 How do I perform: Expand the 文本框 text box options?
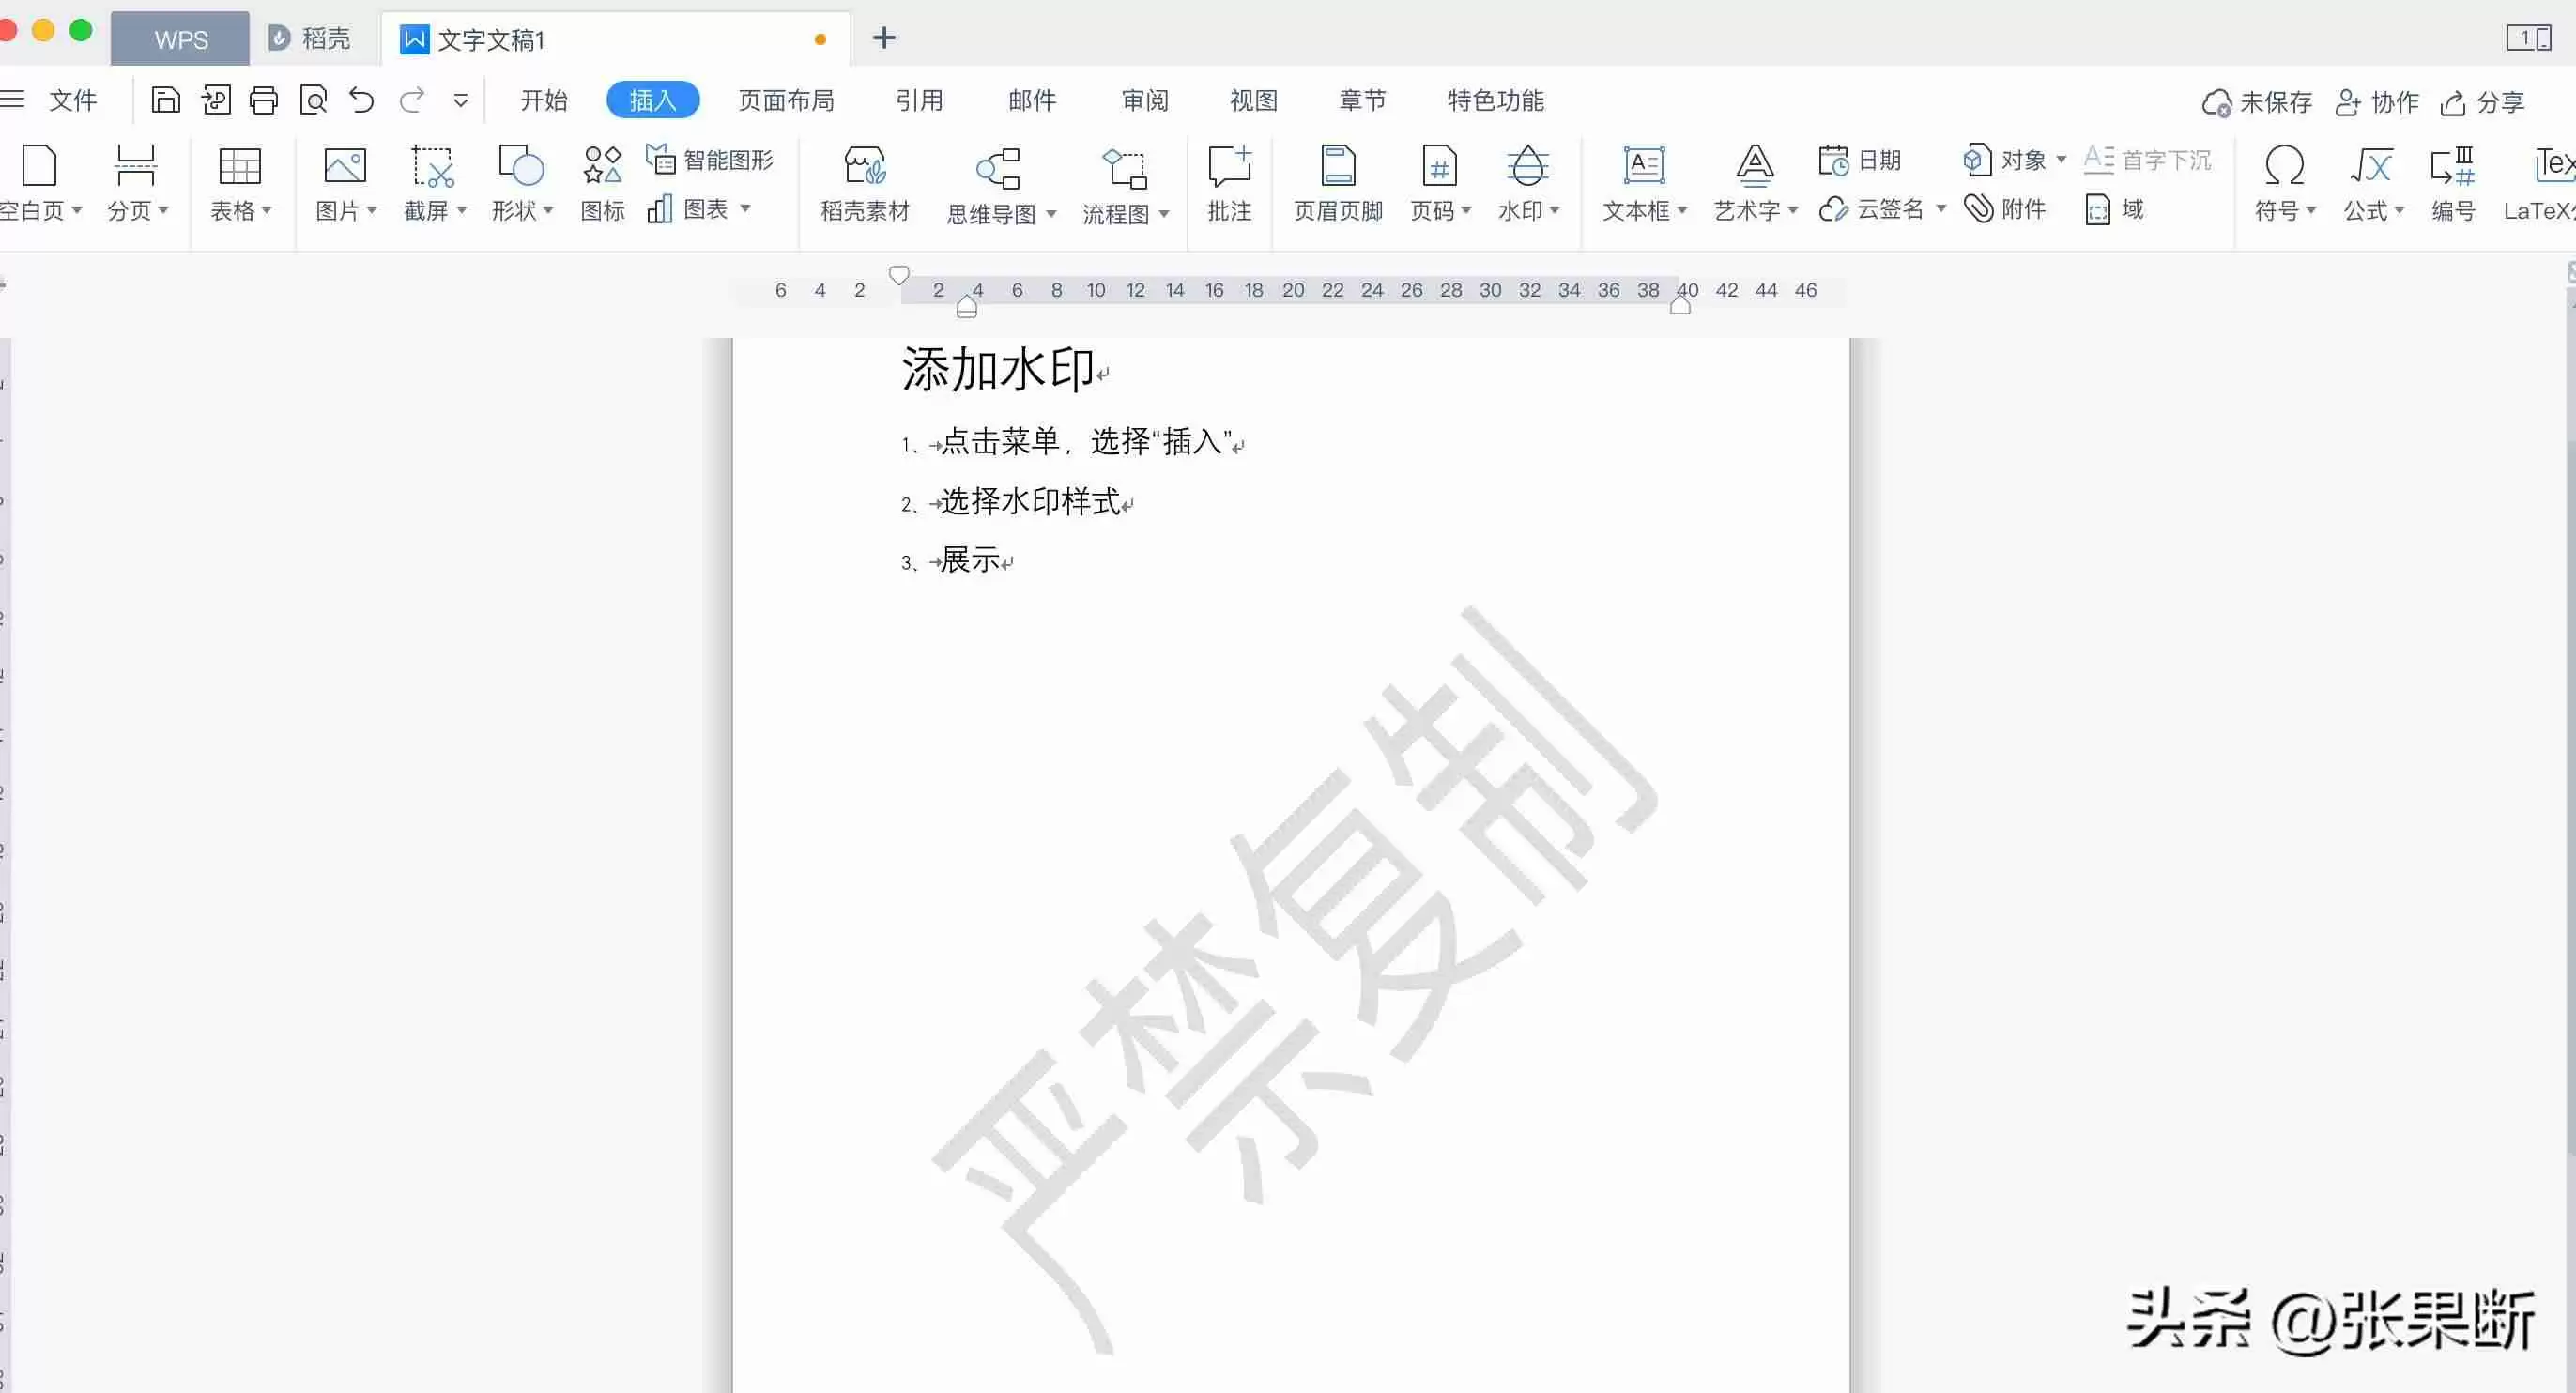point(1684,211)
